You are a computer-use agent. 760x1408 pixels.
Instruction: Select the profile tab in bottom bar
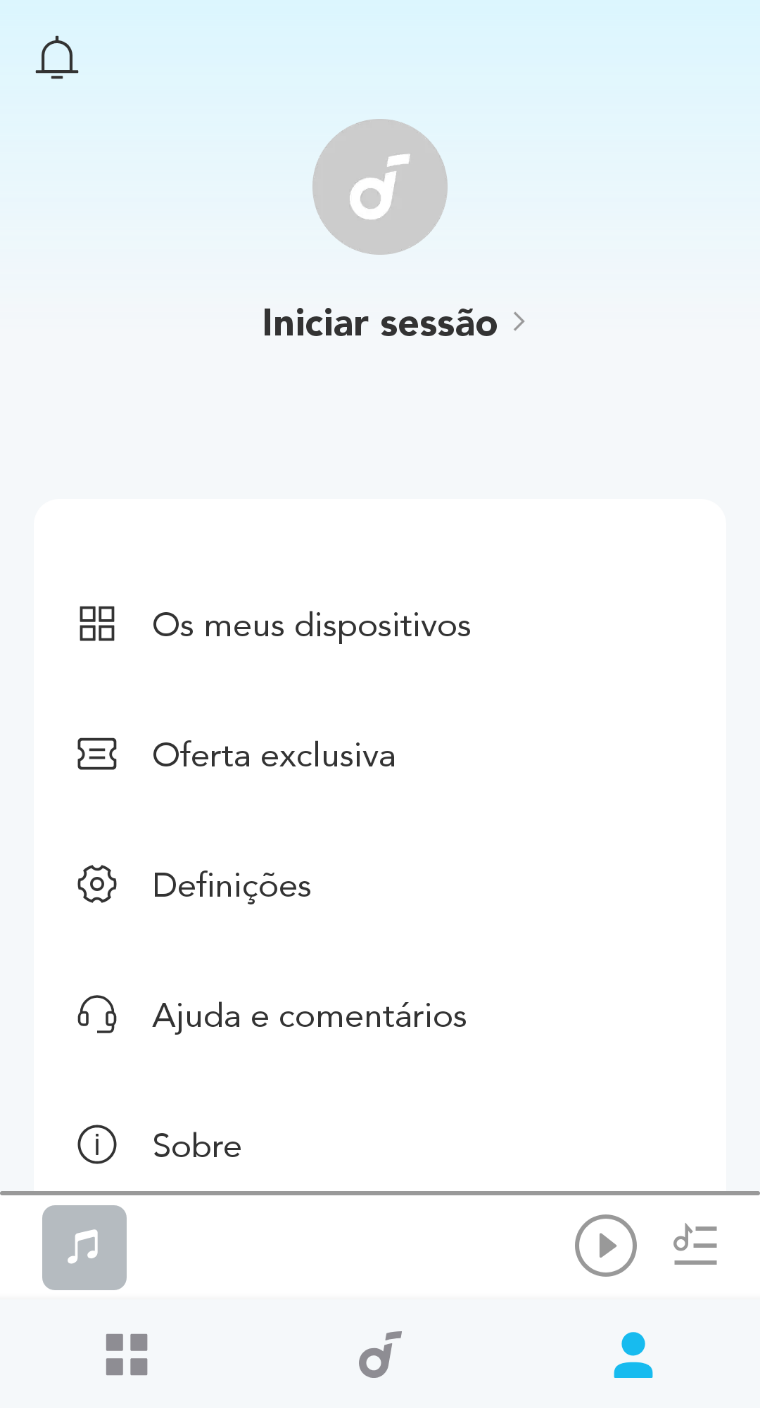pos(633,1355)
